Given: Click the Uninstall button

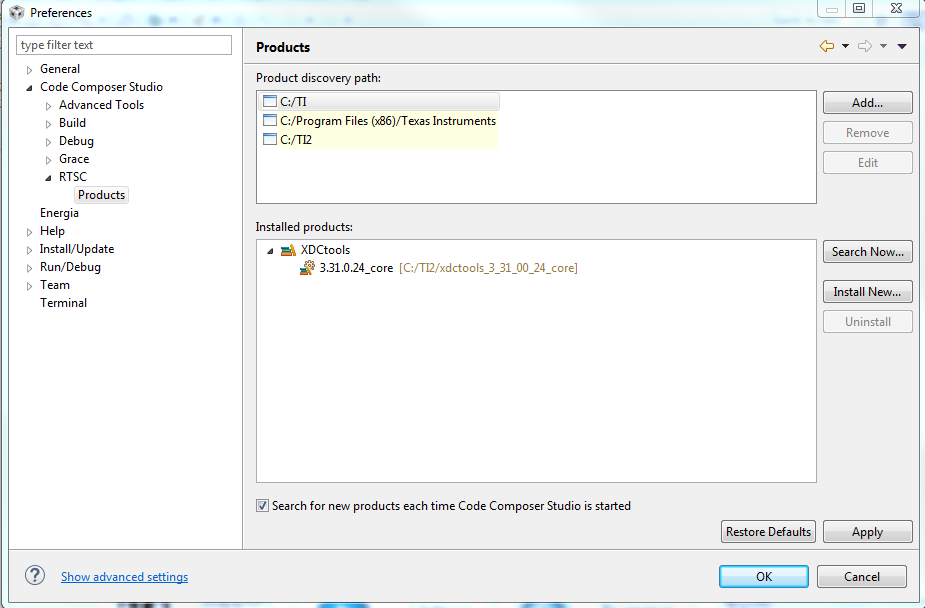Looking at the screenshot, I should tap(868, 322).
